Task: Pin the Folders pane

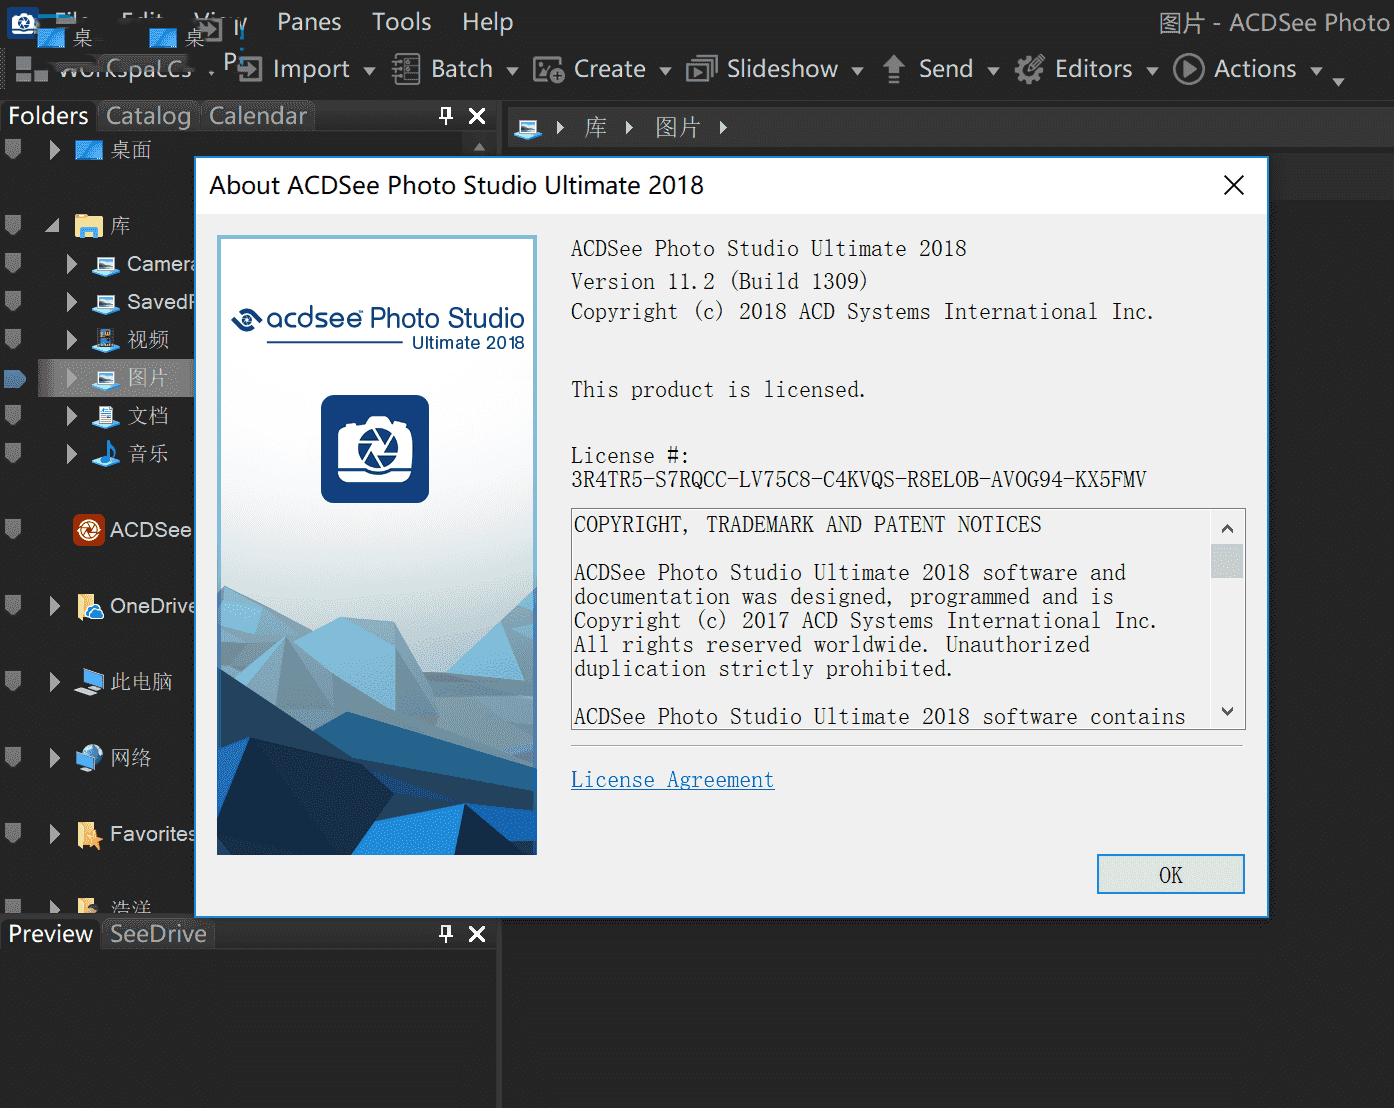Action: pyautogui.click(x=446, y=116)
